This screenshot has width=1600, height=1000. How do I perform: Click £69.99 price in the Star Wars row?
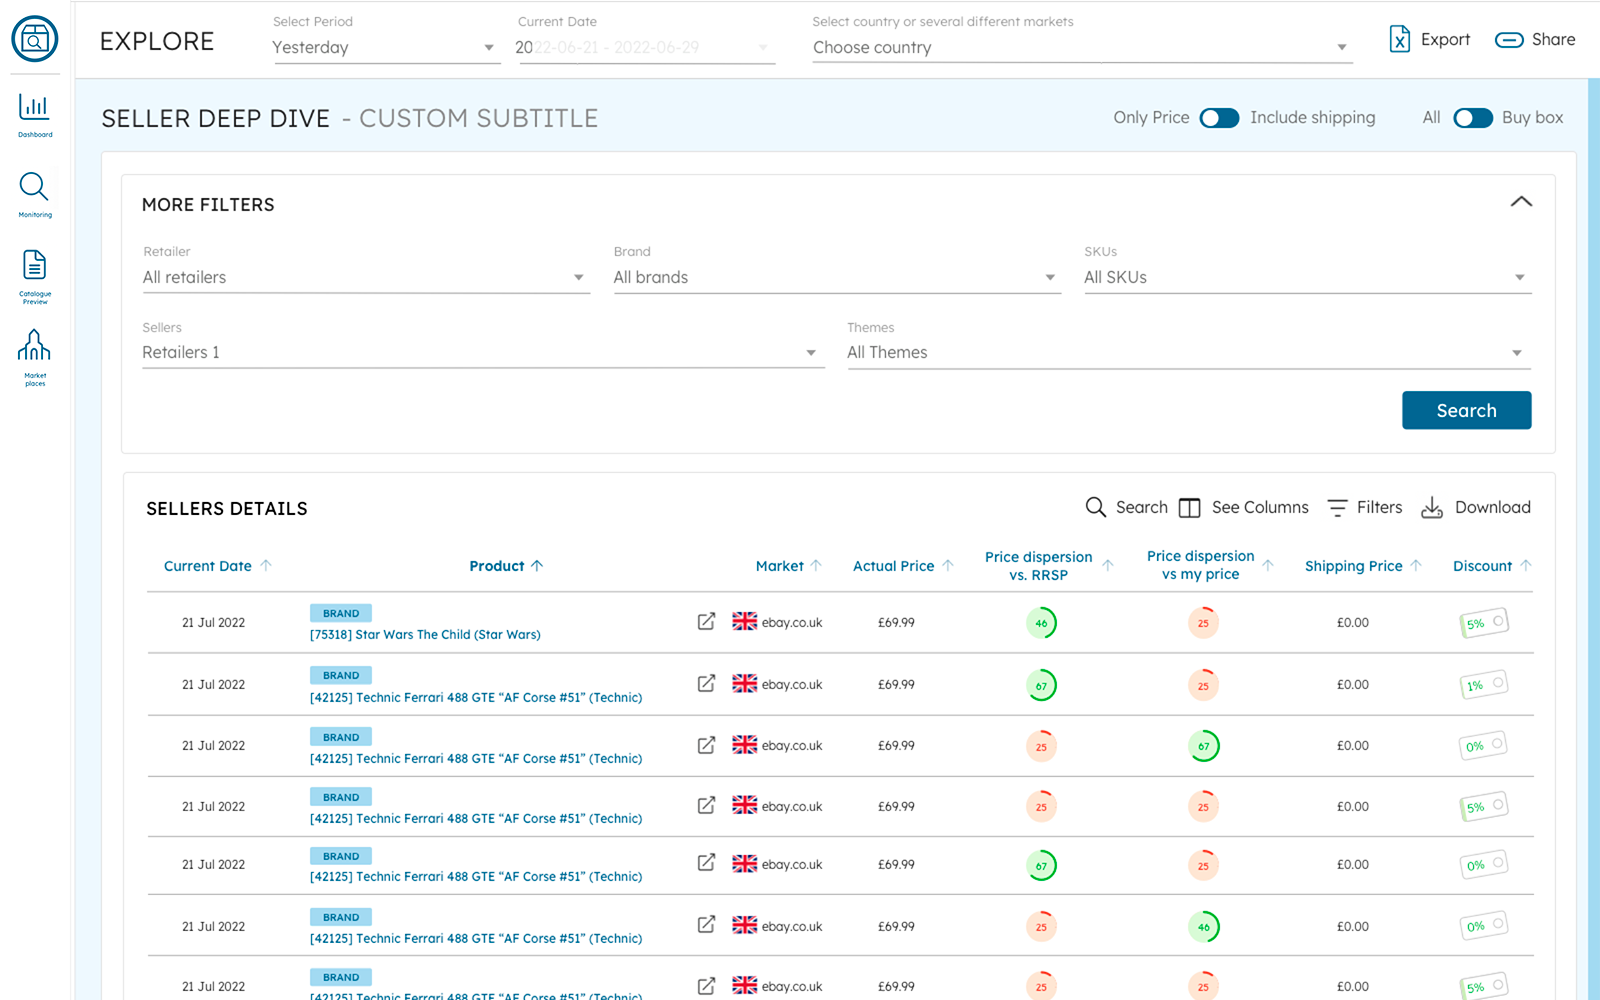coord(896,623)
